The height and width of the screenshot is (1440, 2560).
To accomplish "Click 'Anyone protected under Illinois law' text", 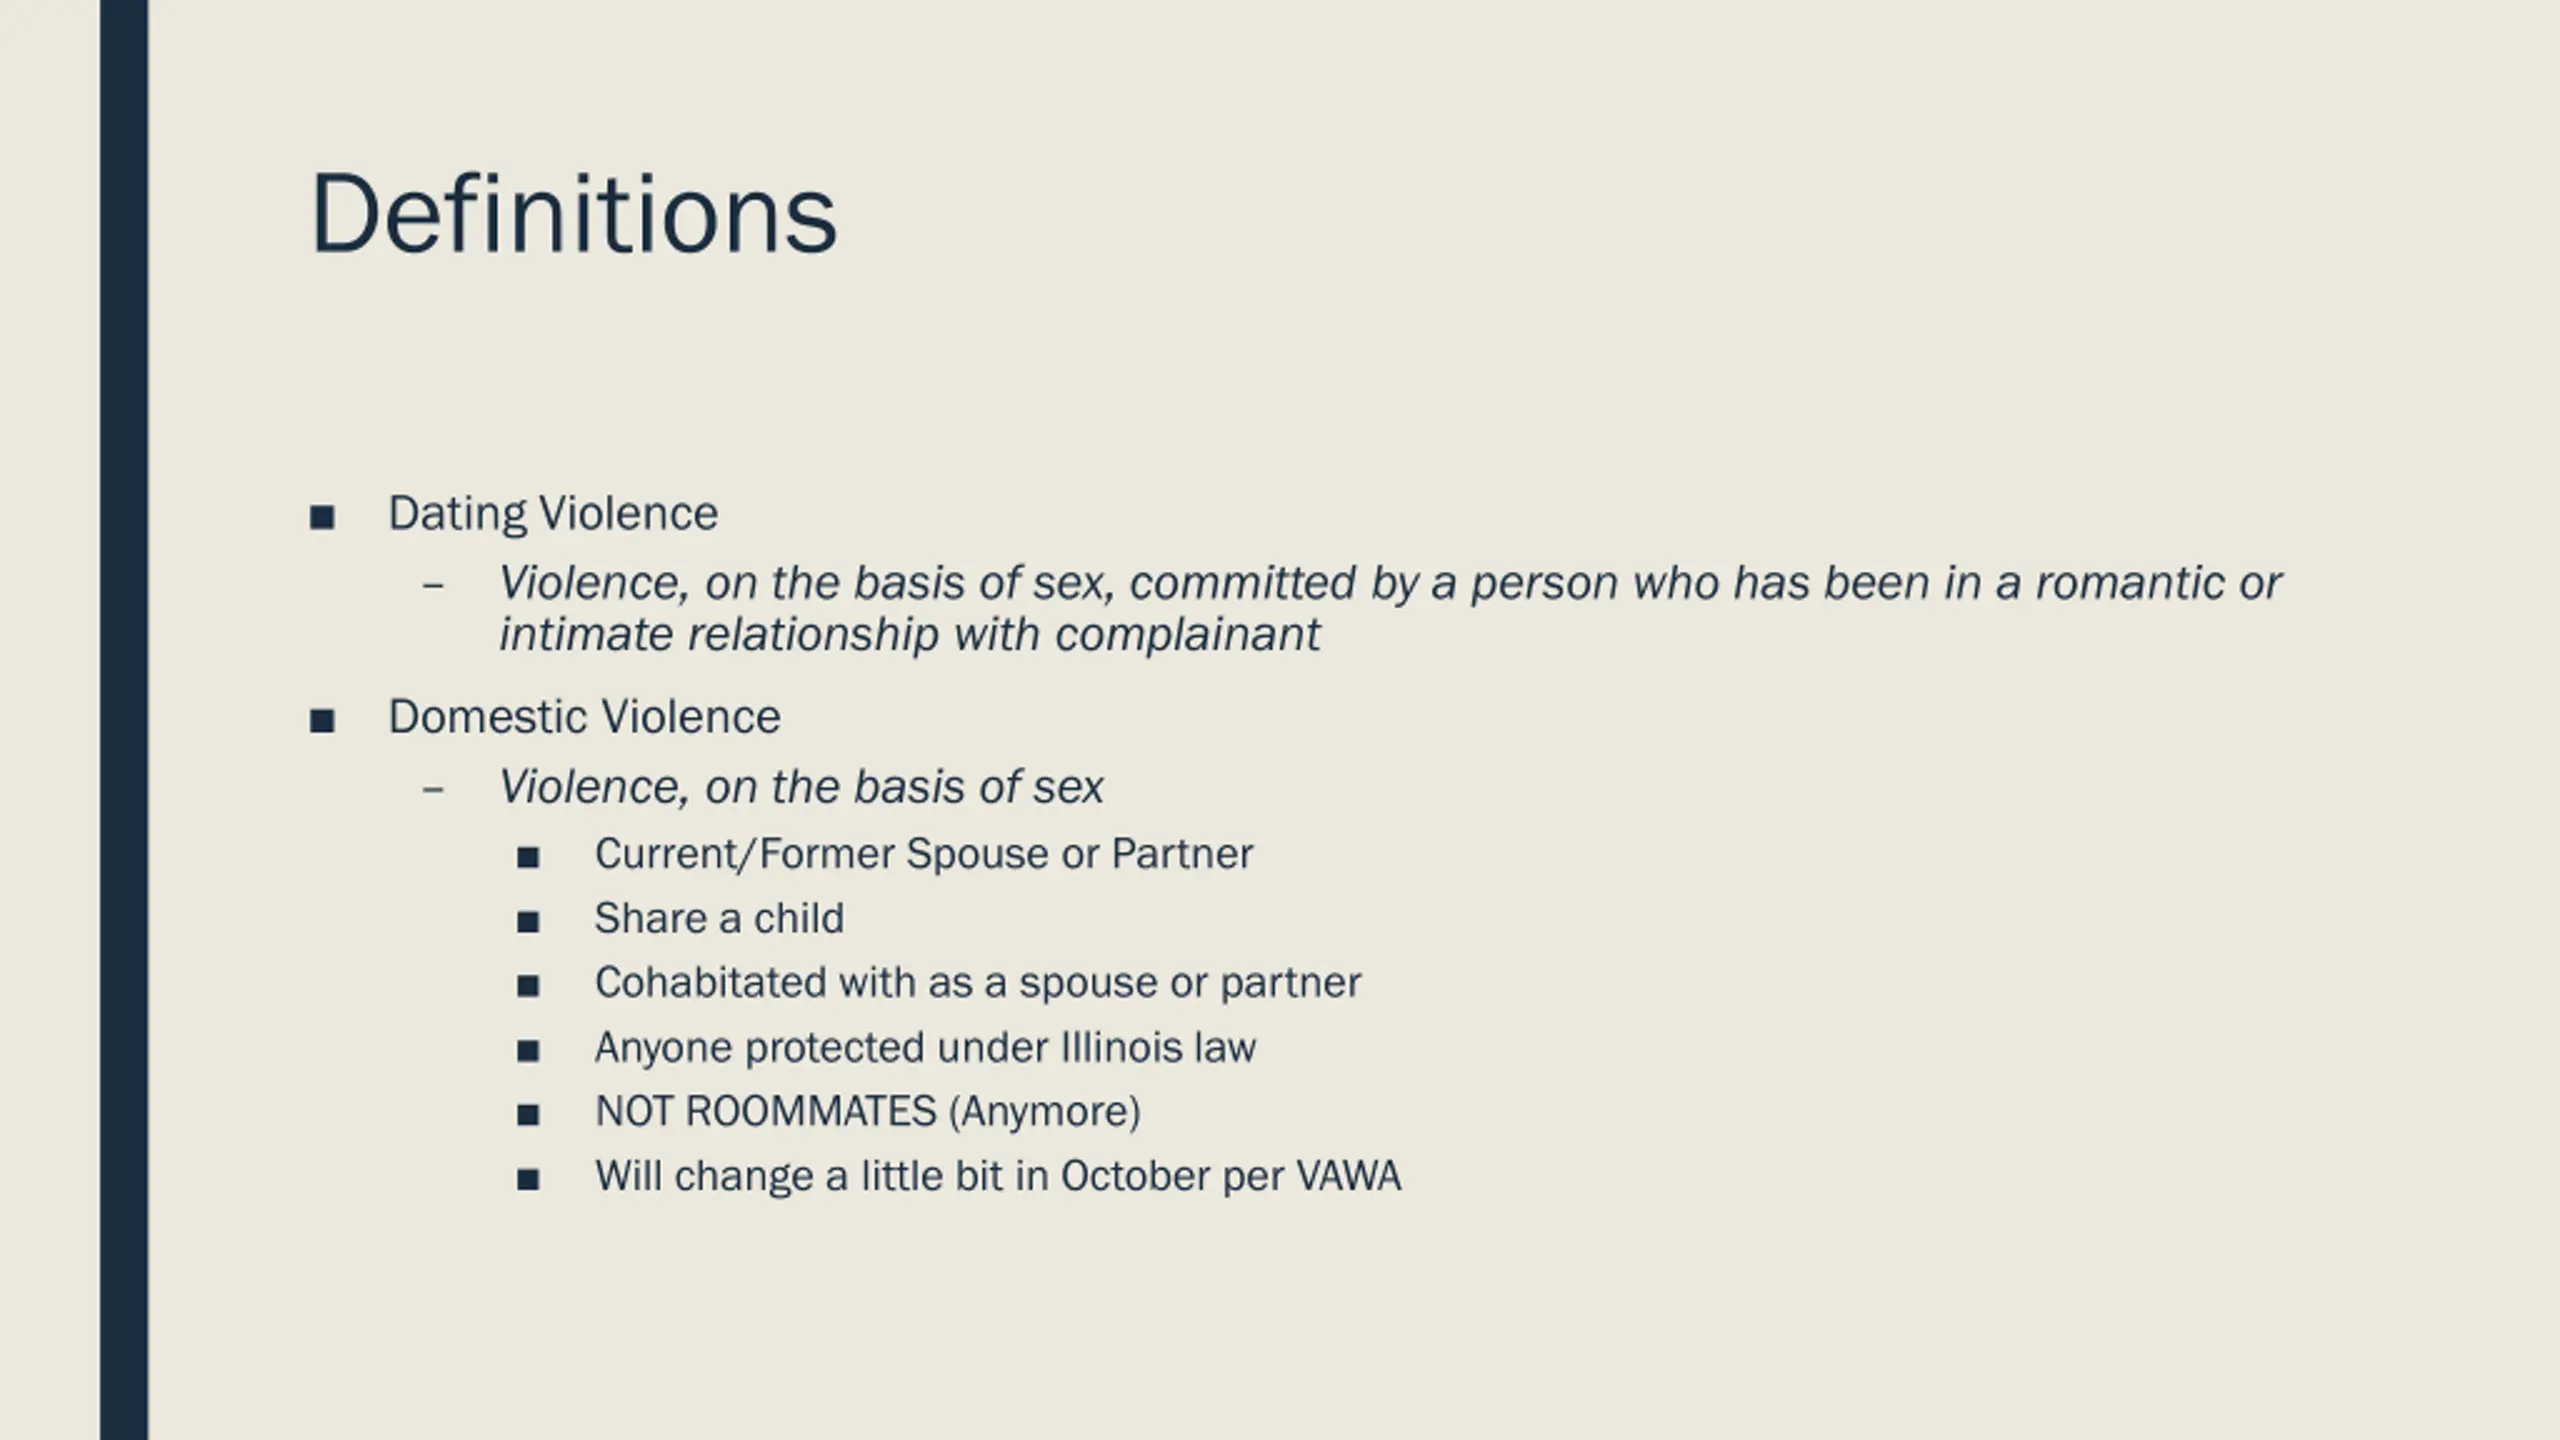I will point(925,1048).
